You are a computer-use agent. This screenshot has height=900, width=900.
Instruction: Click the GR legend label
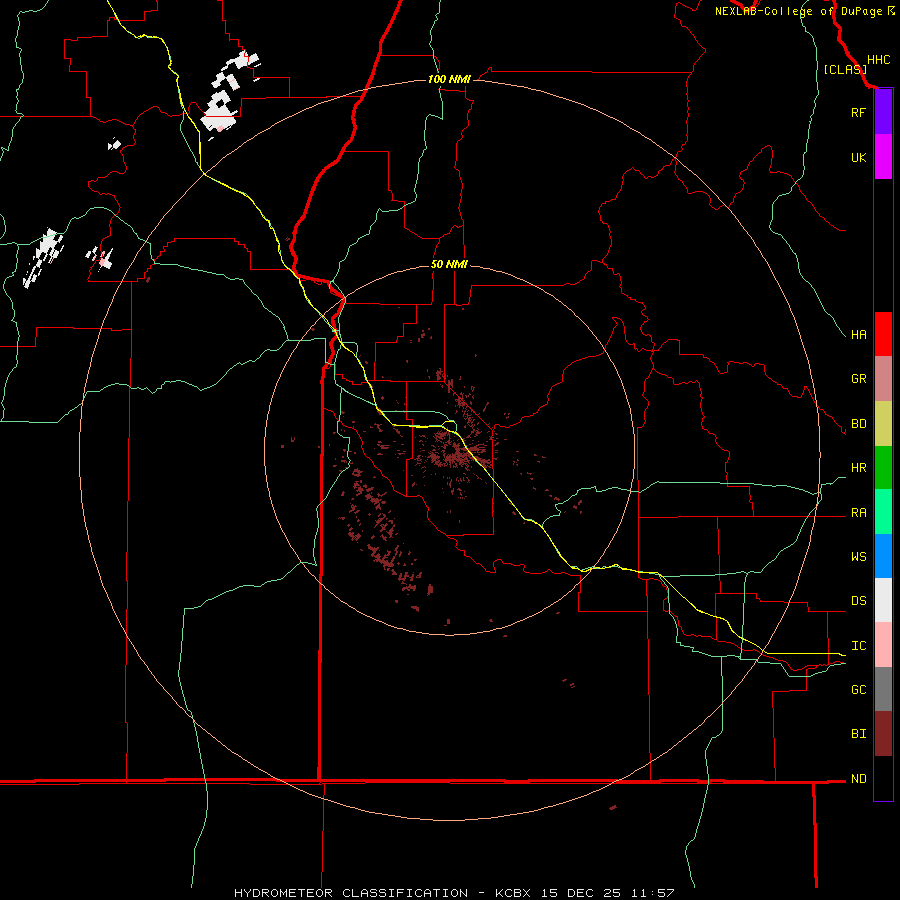[x=858, y=379]
